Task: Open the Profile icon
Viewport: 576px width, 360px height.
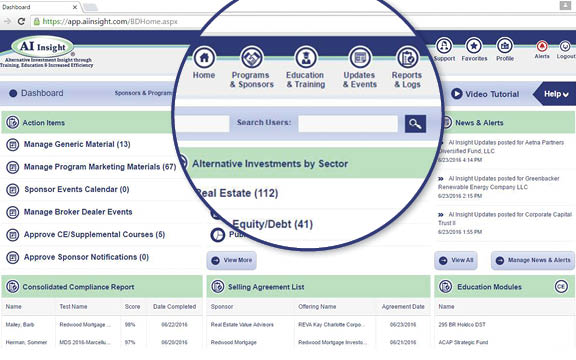Action: [505, 46]
